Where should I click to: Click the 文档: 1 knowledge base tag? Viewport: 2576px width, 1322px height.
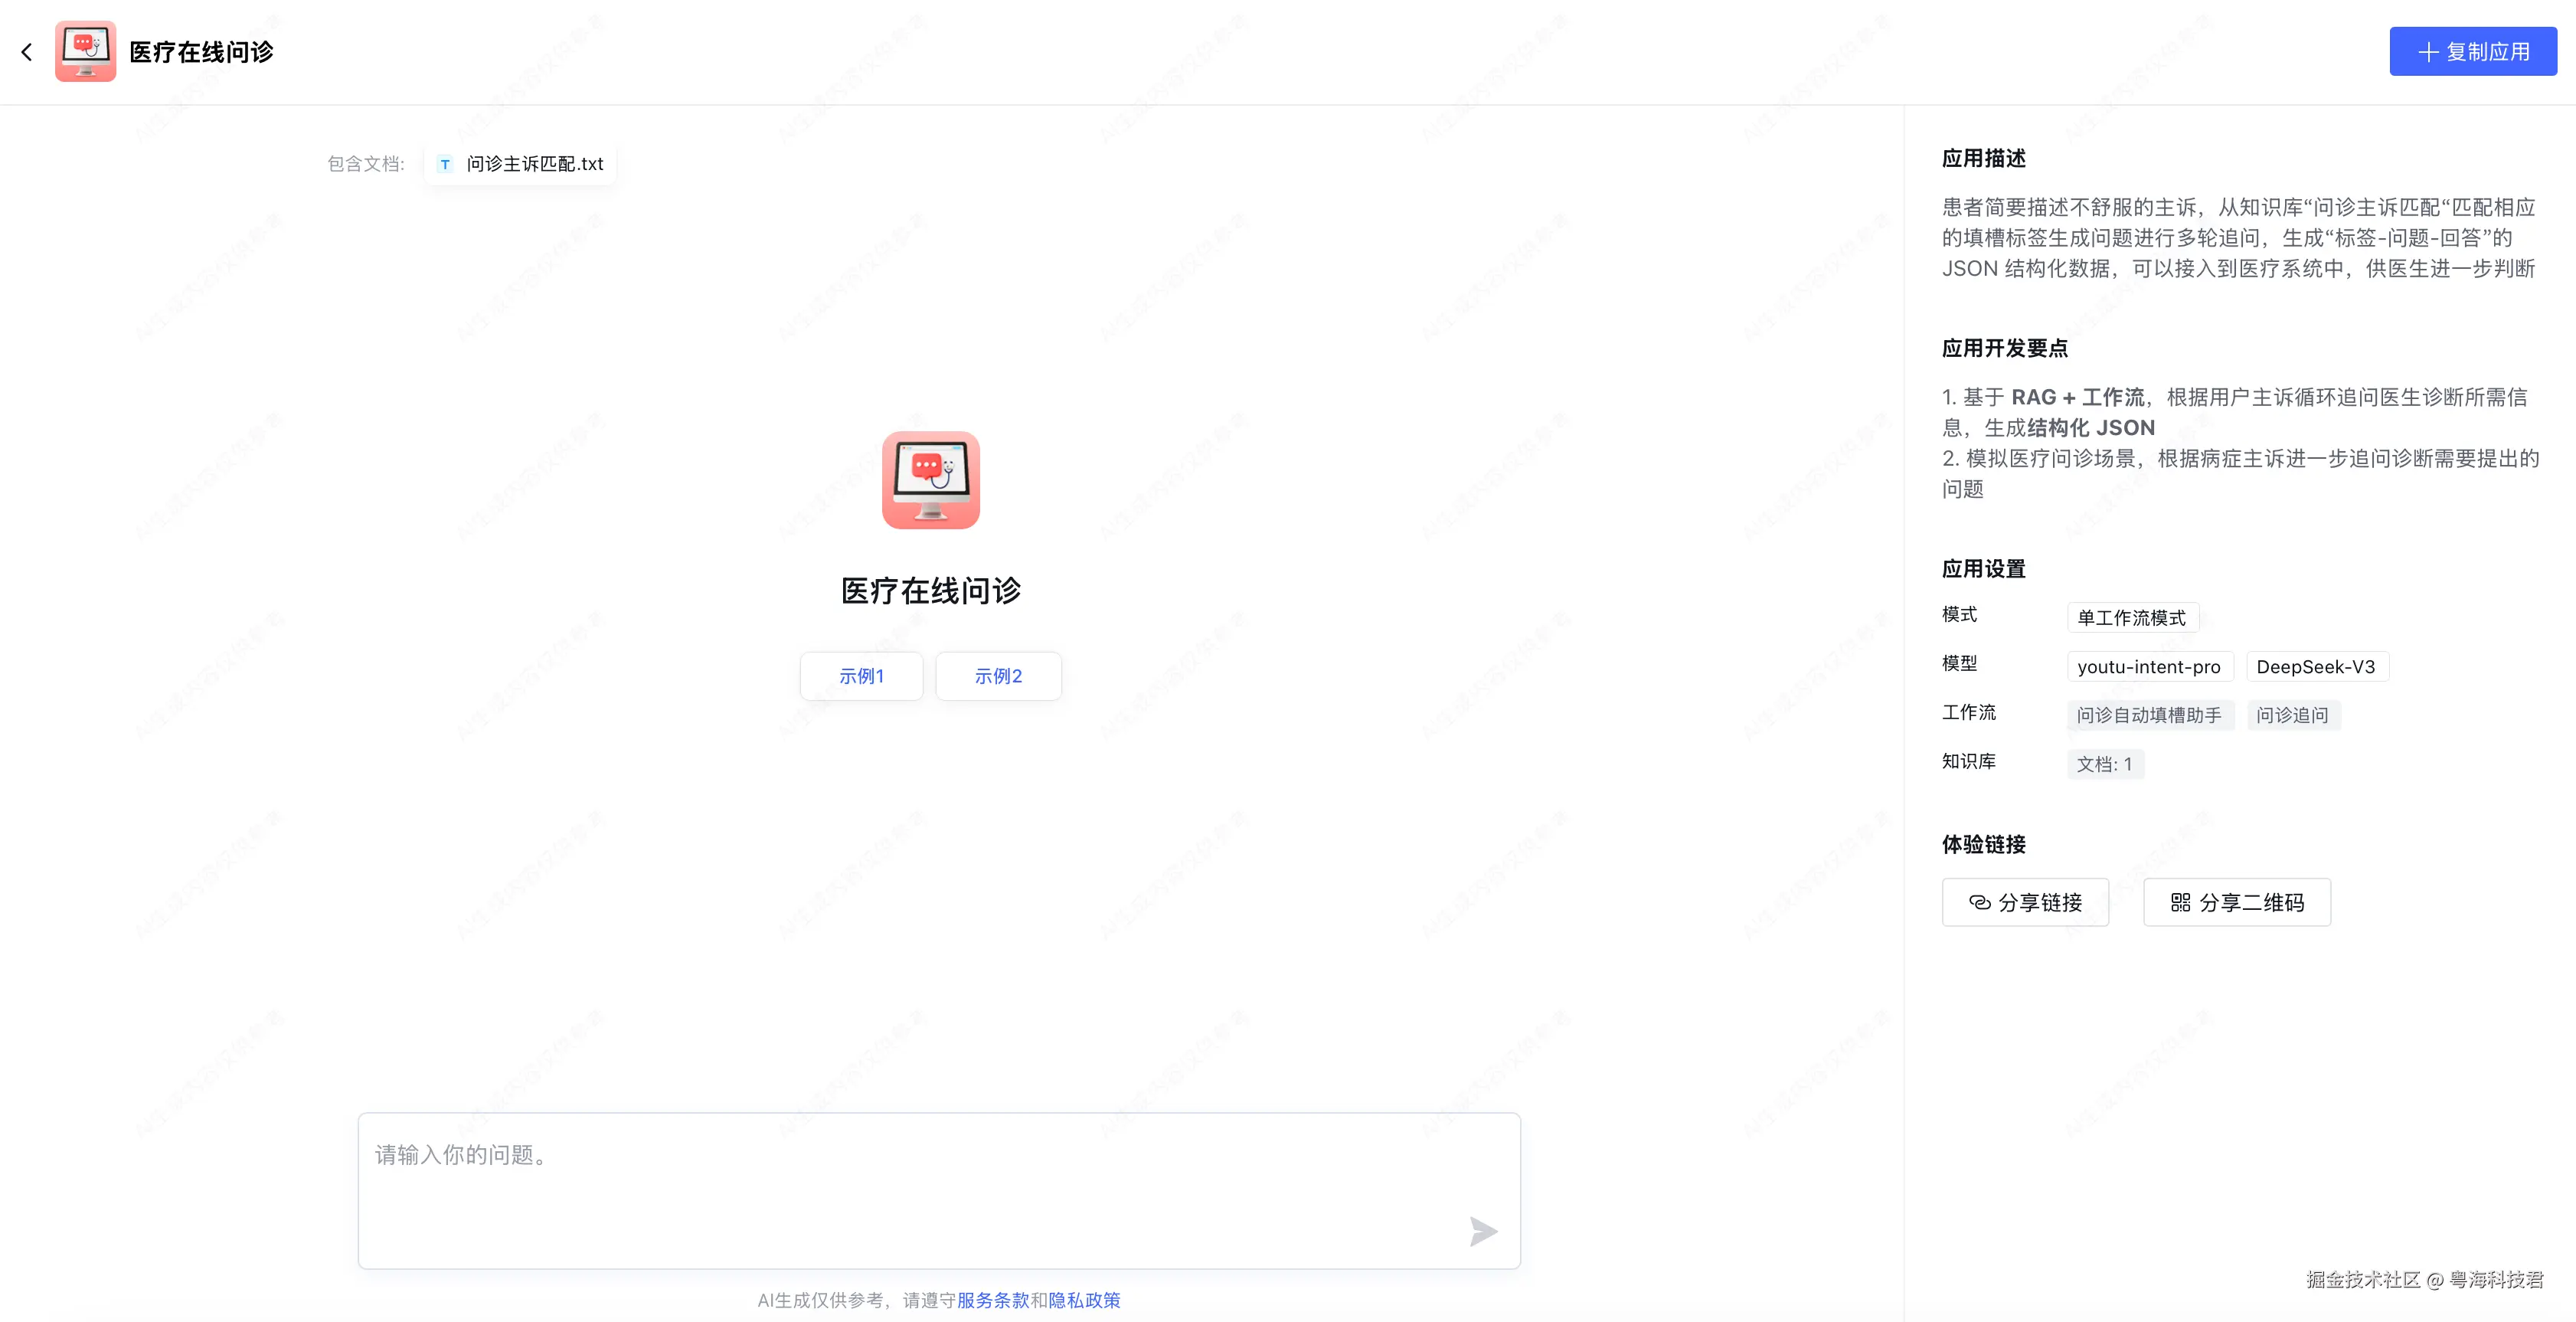(2104, 764)
